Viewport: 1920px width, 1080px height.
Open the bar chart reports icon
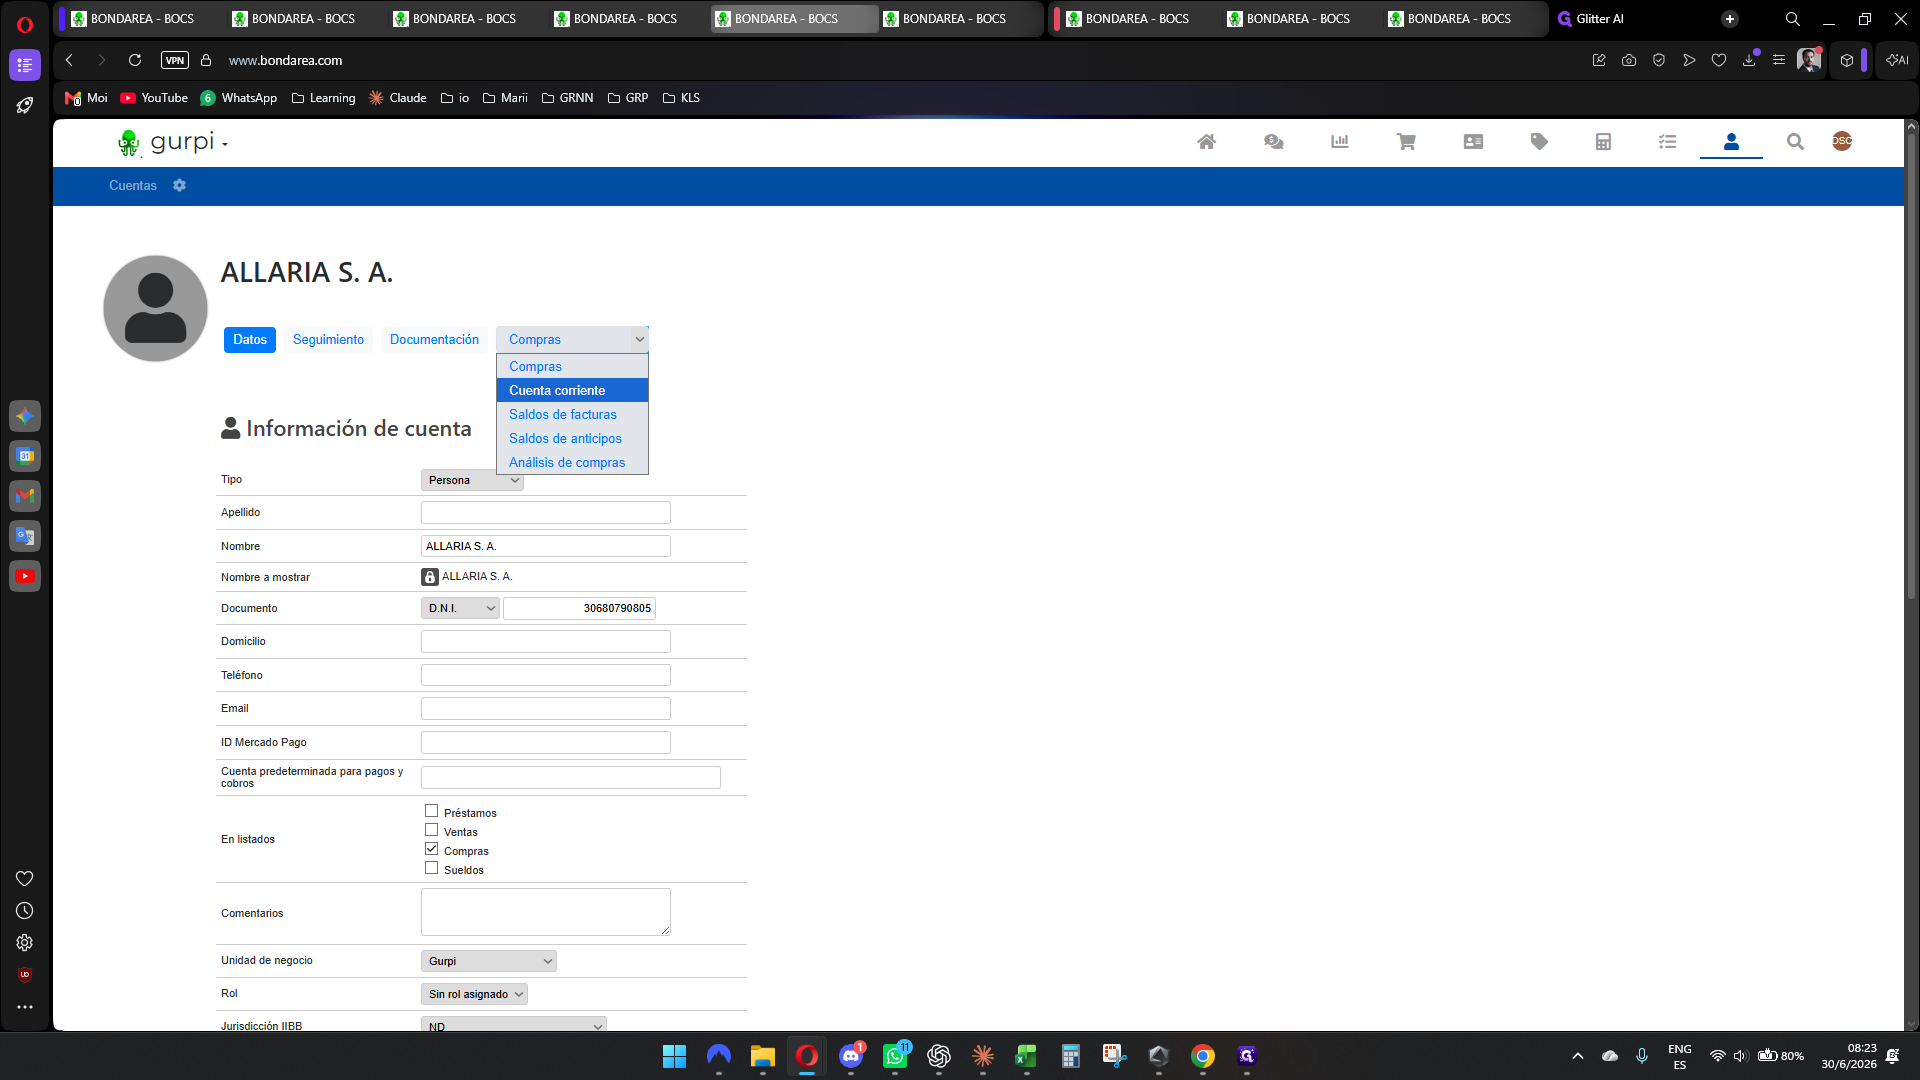1340,142
